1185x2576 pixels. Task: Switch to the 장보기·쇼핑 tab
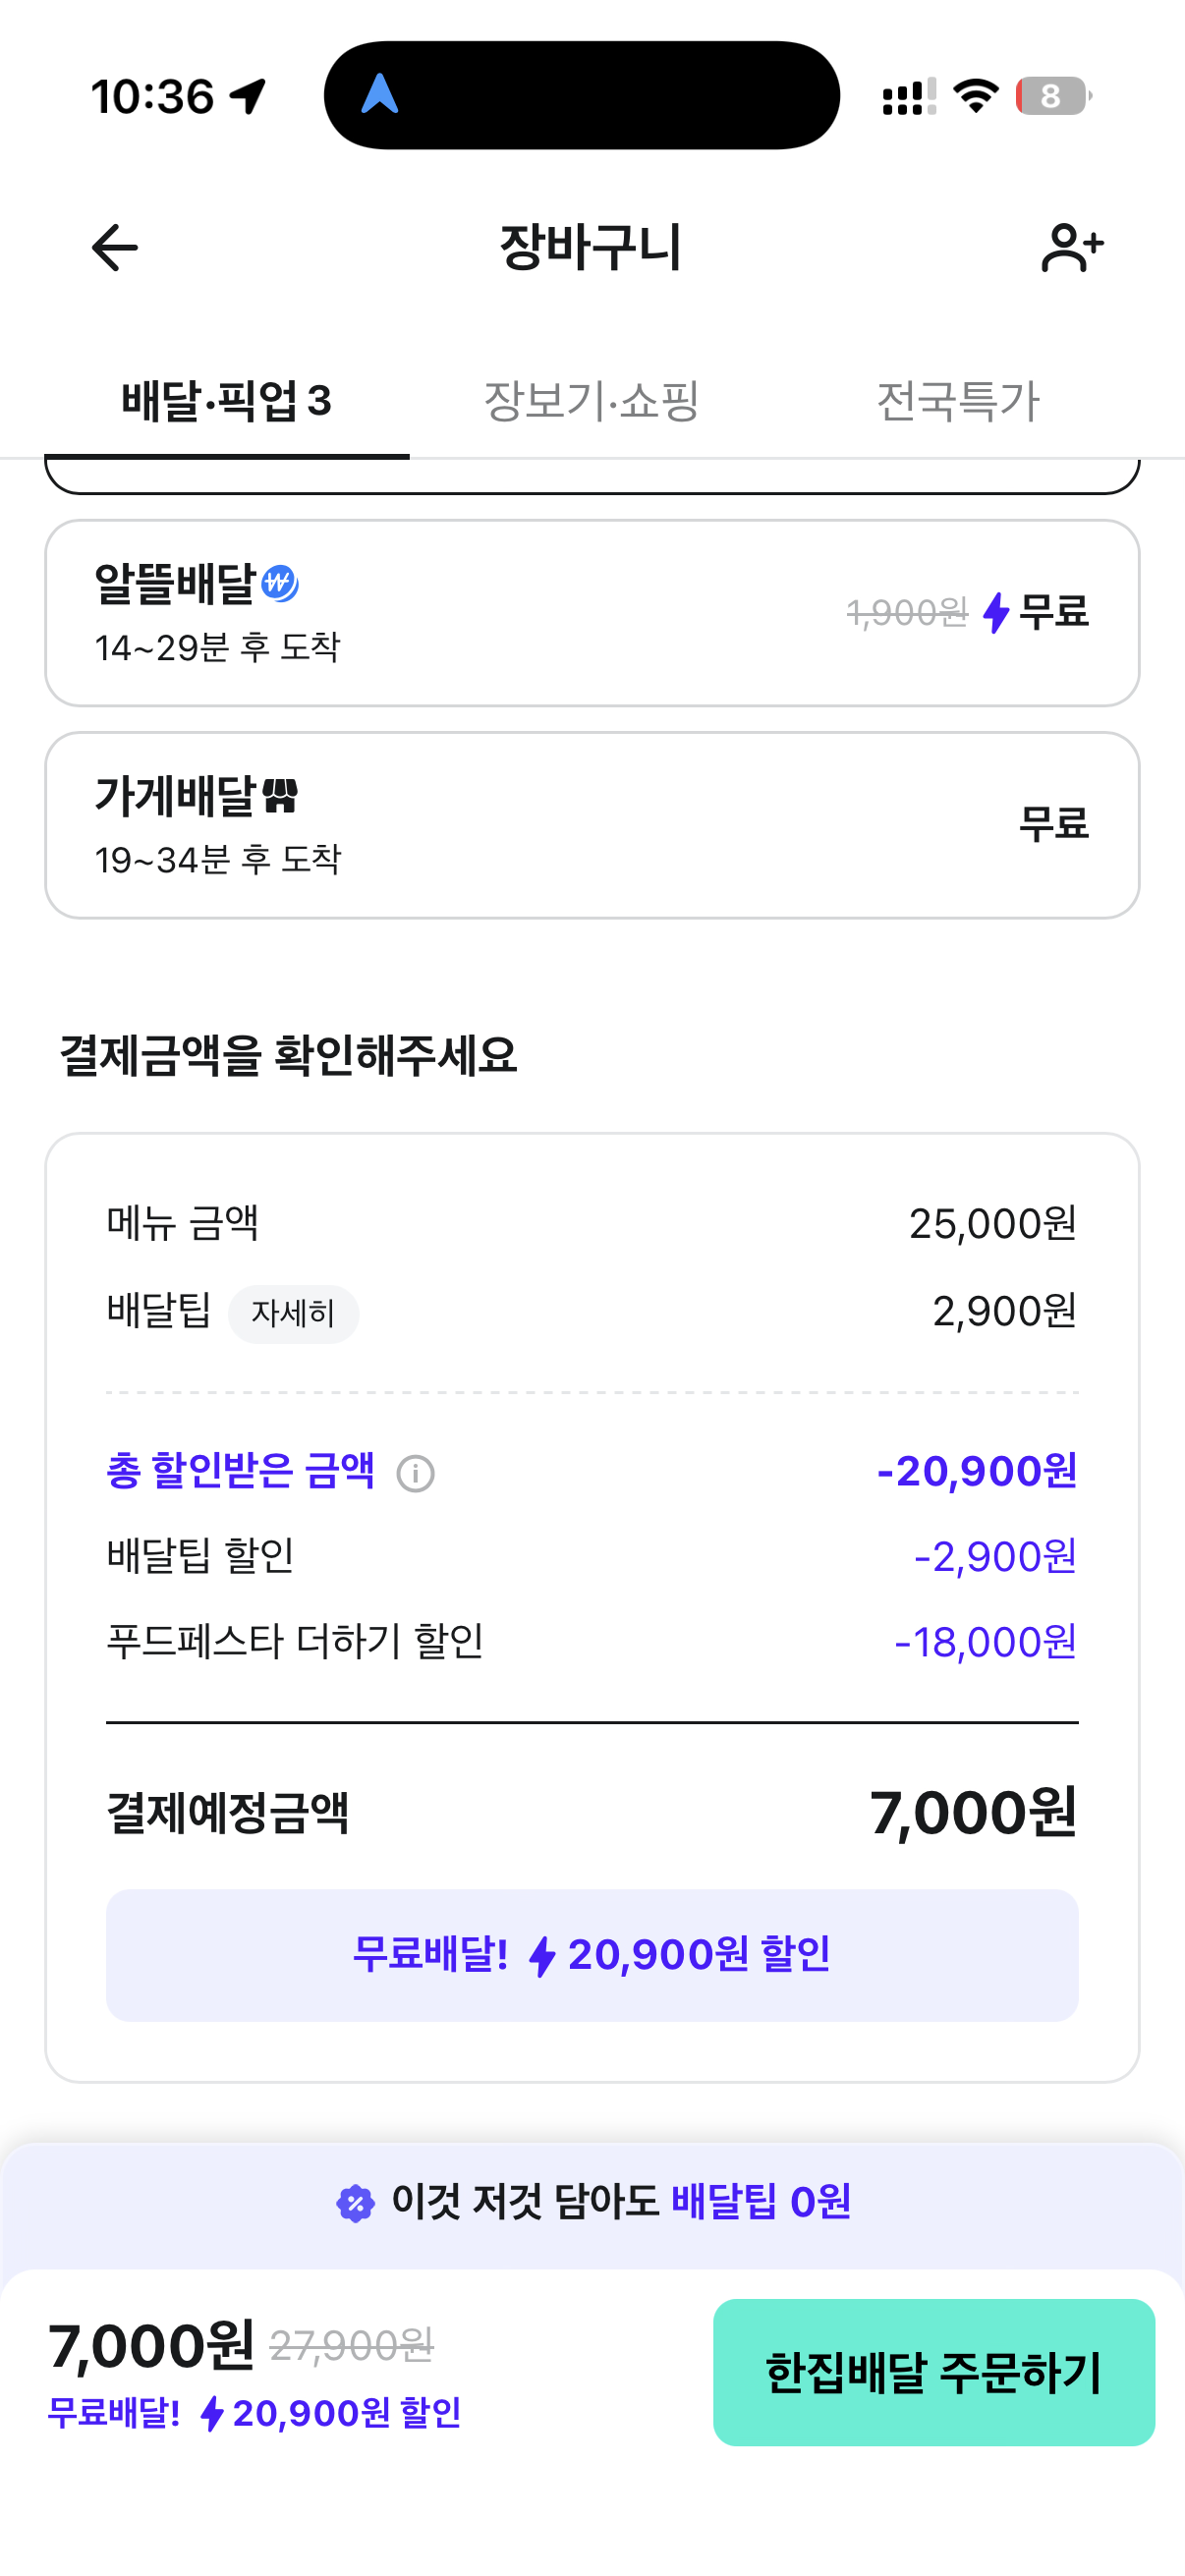click(591, 401)
